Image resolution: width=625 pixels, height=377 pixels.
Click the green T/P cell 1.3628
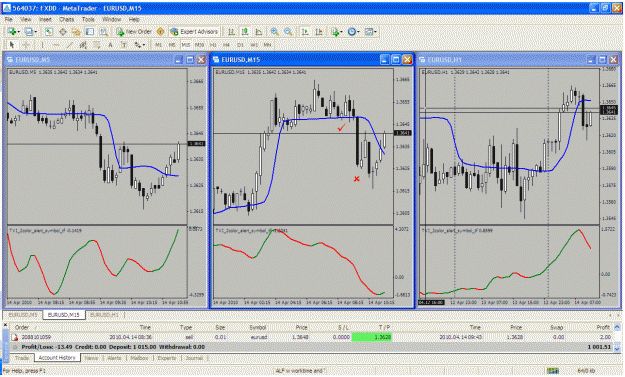point(371,337)
